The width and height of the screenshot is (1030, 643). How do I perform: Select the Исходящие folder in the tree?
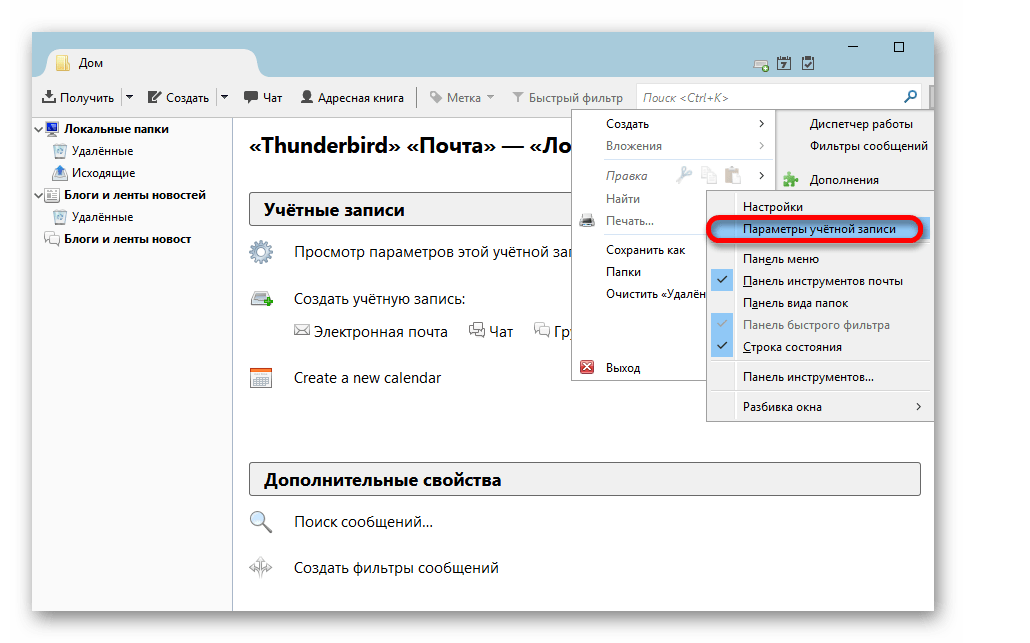(x=103, y=173)
